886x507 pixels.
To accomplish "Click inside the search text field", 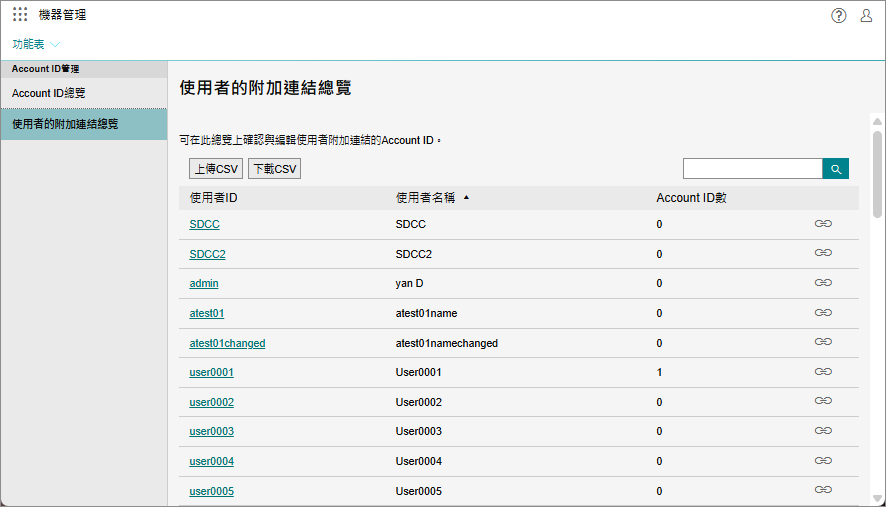I will tap(752, 168).
